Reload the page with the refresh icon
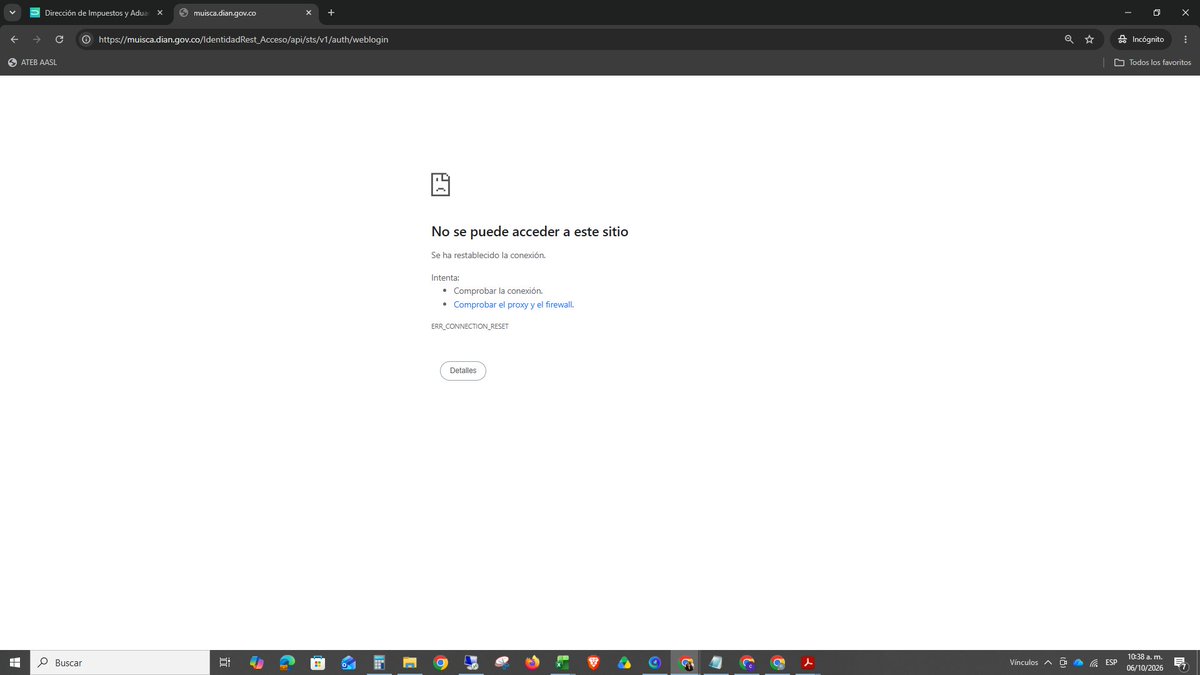 (x=59, y=39)
